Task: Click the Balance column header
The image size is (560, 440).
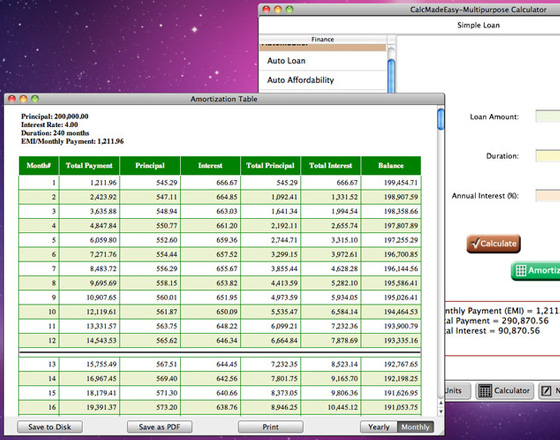Action: point(391,166)
